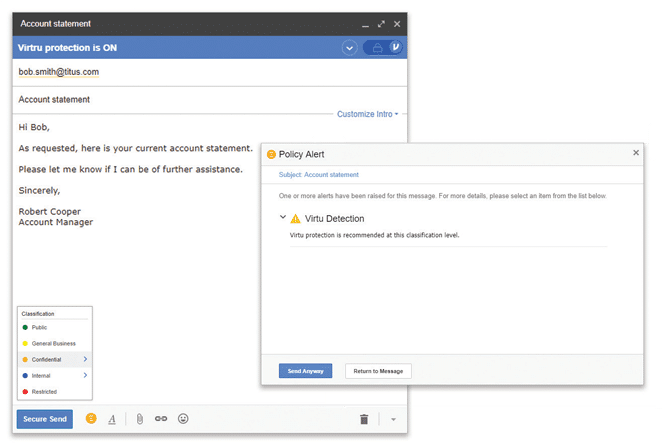Select the Public classification option

coord(39,327)
